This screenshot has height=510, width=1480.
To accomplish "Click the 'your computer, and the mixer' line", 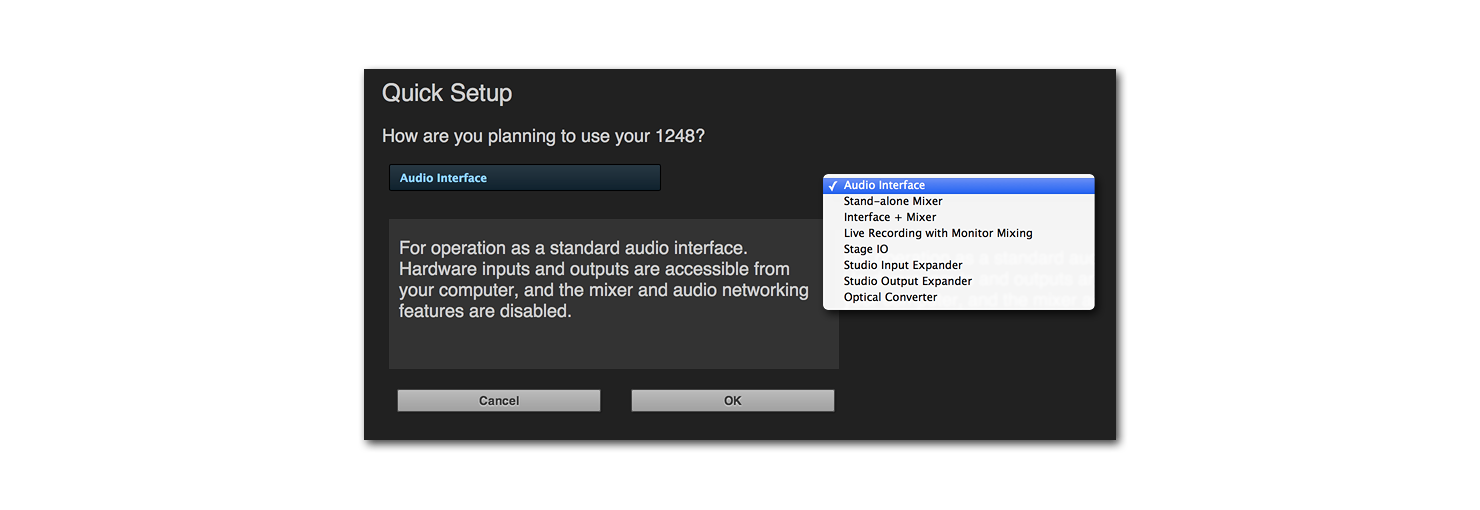I will (603, 290).
